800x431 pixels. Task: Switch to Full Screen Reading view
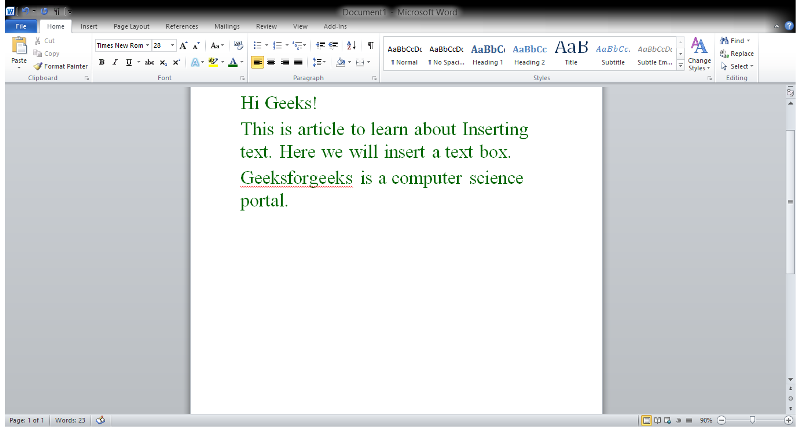[658, 420]
